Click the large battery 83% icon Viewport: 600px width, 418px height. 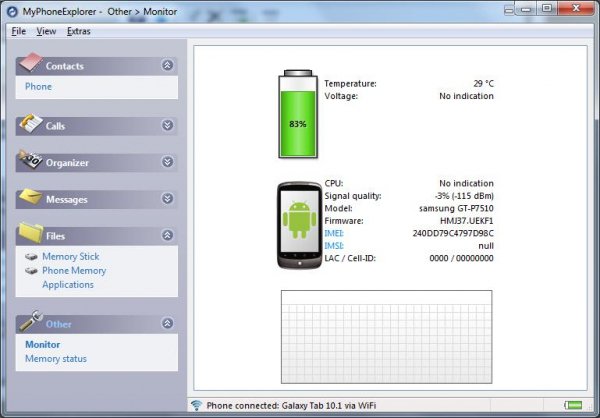[x=298, y=114]
